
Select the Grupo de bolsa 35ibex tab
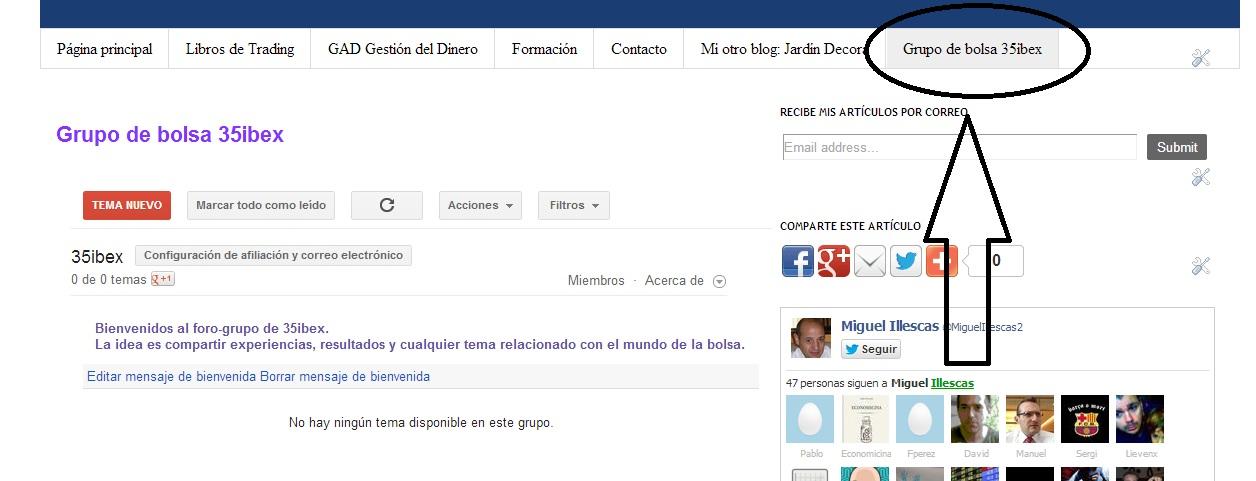click(x=972, y=48)
